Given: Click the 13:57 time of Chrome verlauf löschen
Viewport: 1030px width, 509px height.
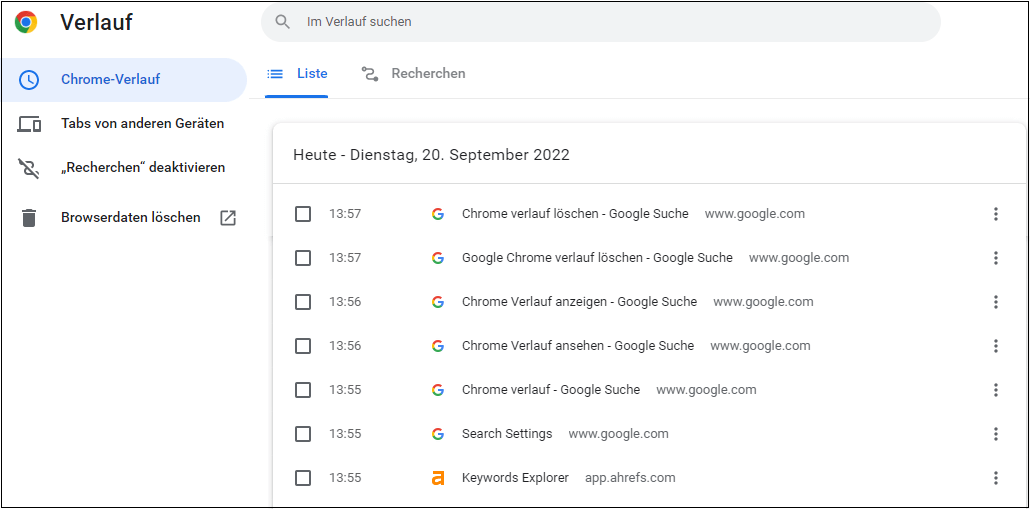Looking at the screenshot, I should coord(345,214).
